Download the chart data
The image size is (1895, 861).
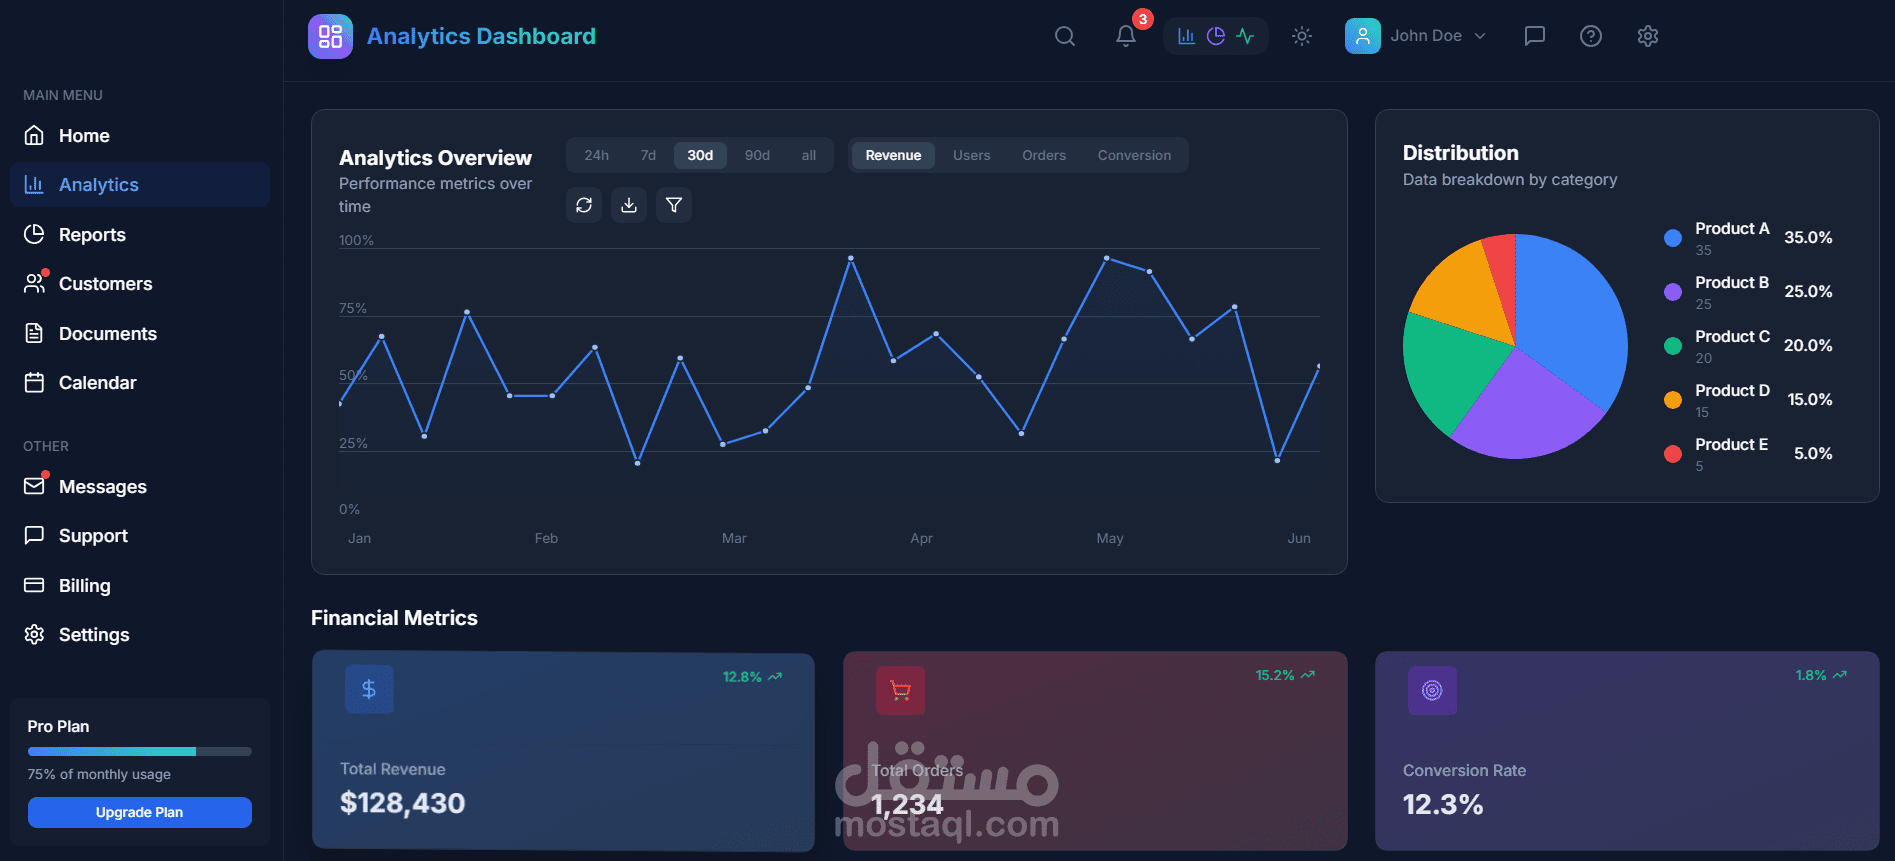coord(629,205)
